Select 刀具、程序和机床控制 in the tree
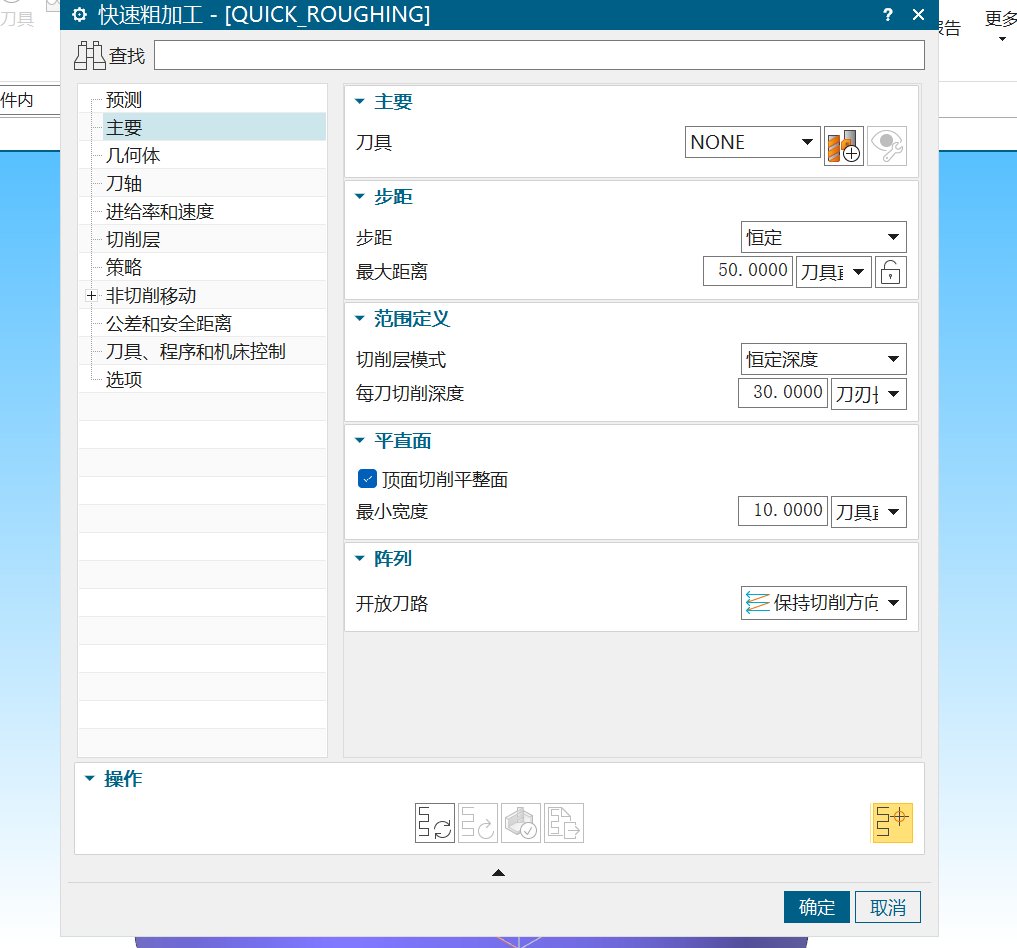 195,351
